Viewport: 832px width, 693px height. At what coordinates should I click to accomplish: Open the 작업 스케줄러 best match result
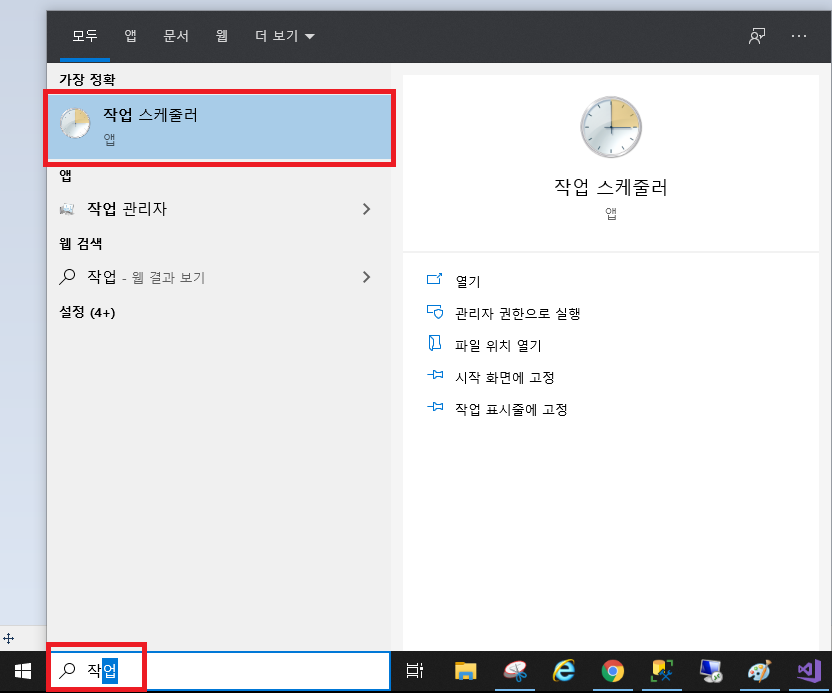click(x=220, y=127)
